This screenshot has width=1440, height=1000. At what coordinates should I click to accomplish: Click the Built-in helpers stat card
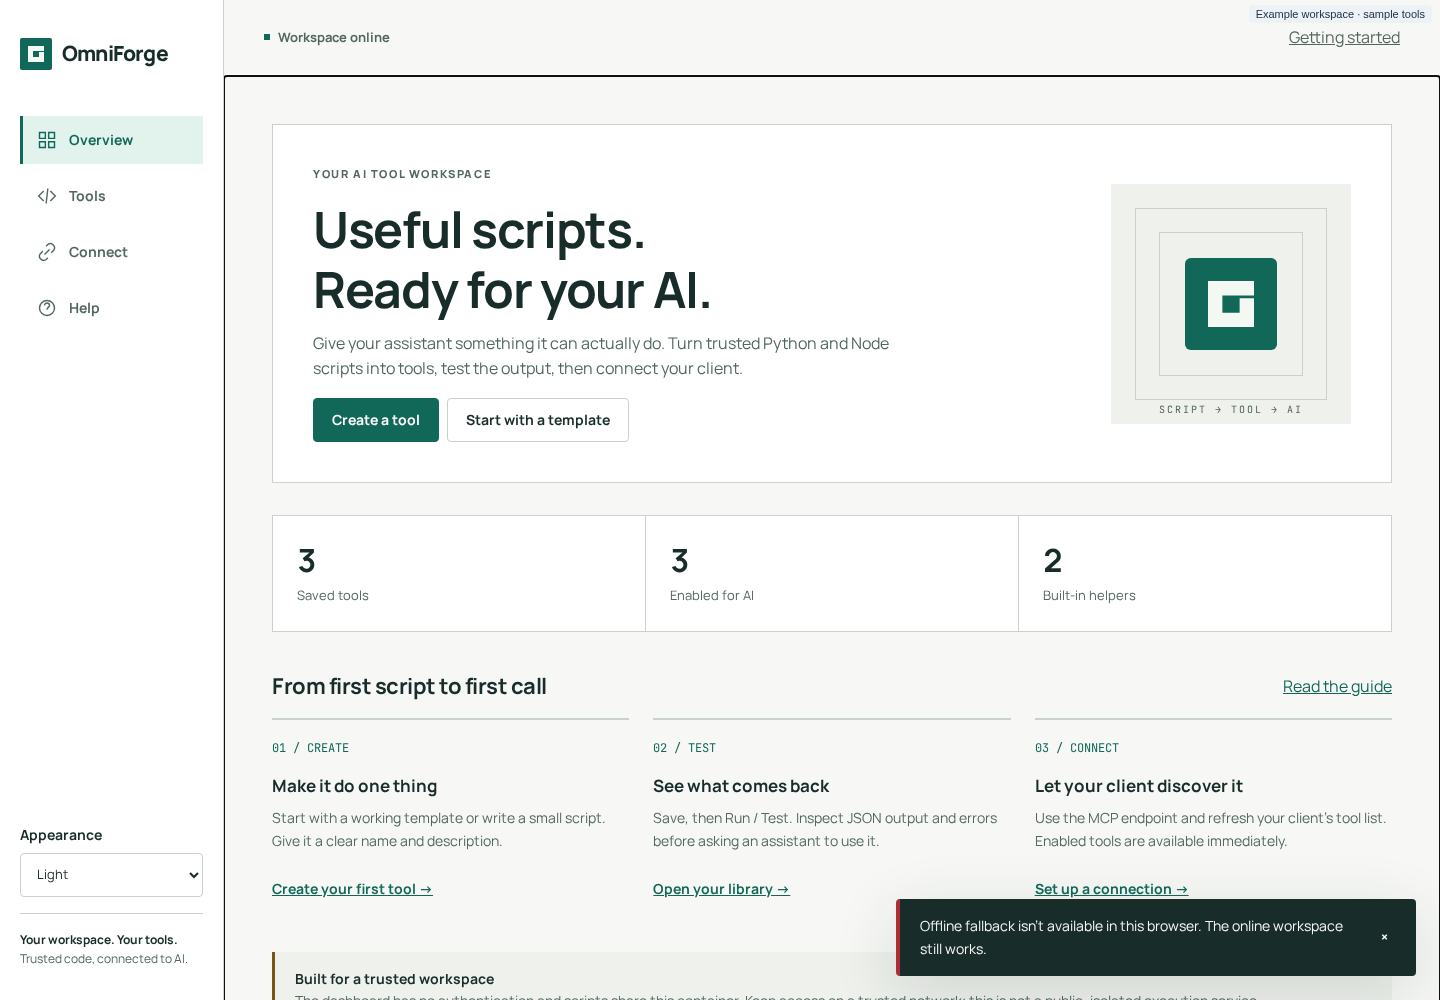1205,574
